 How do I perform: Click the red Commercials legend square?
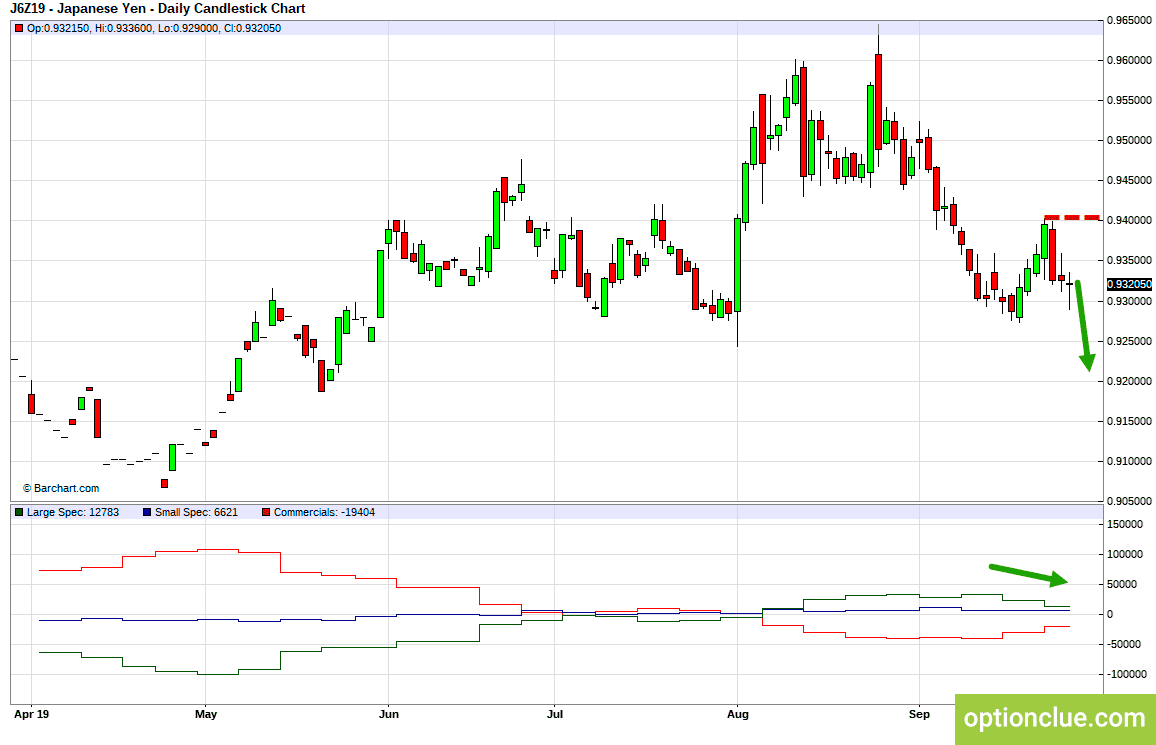pyautogui.click(x=266, y=512)
